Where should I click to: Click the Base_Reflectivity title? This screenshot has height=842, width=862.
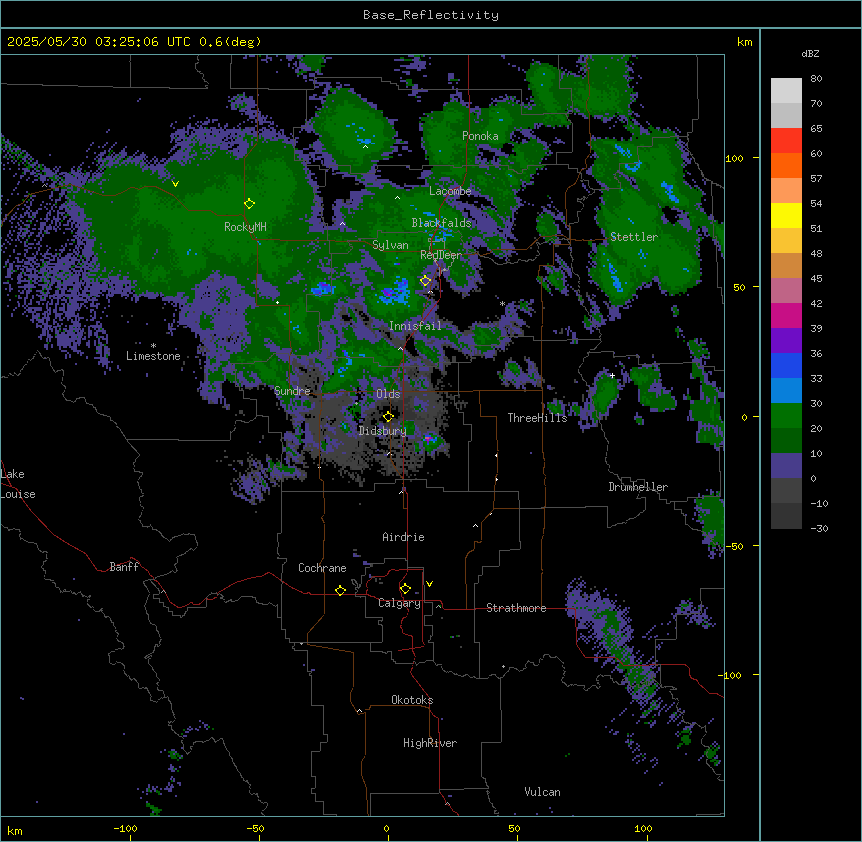coord(431,15)
